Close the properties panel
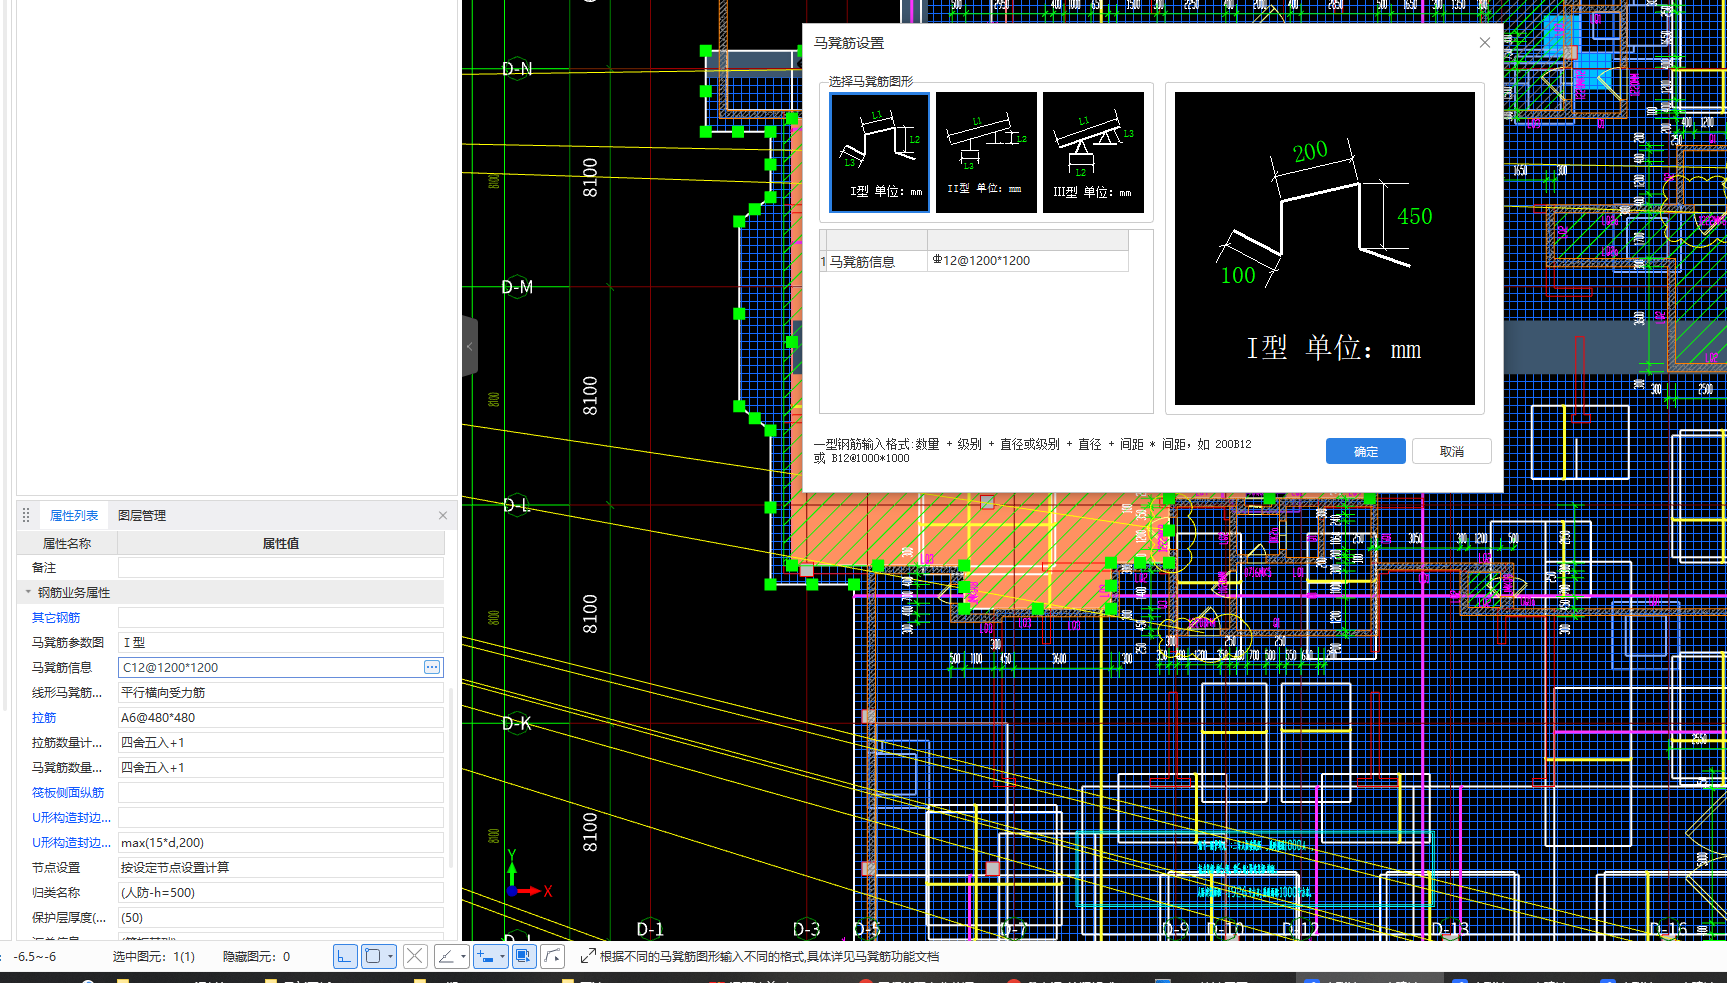Image resolution: width=1727 pixels, height=983 pixels. tap(443, 515)
